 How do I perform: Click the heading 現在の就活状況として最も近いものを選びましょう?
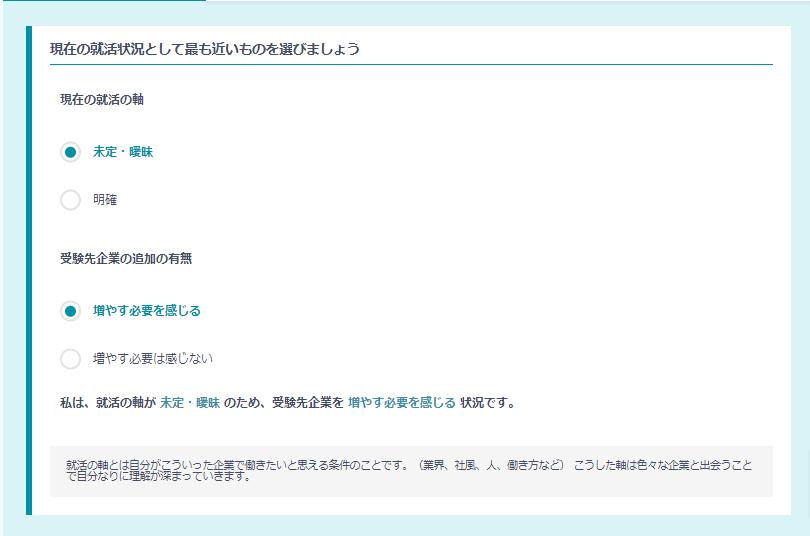[205, 49]
